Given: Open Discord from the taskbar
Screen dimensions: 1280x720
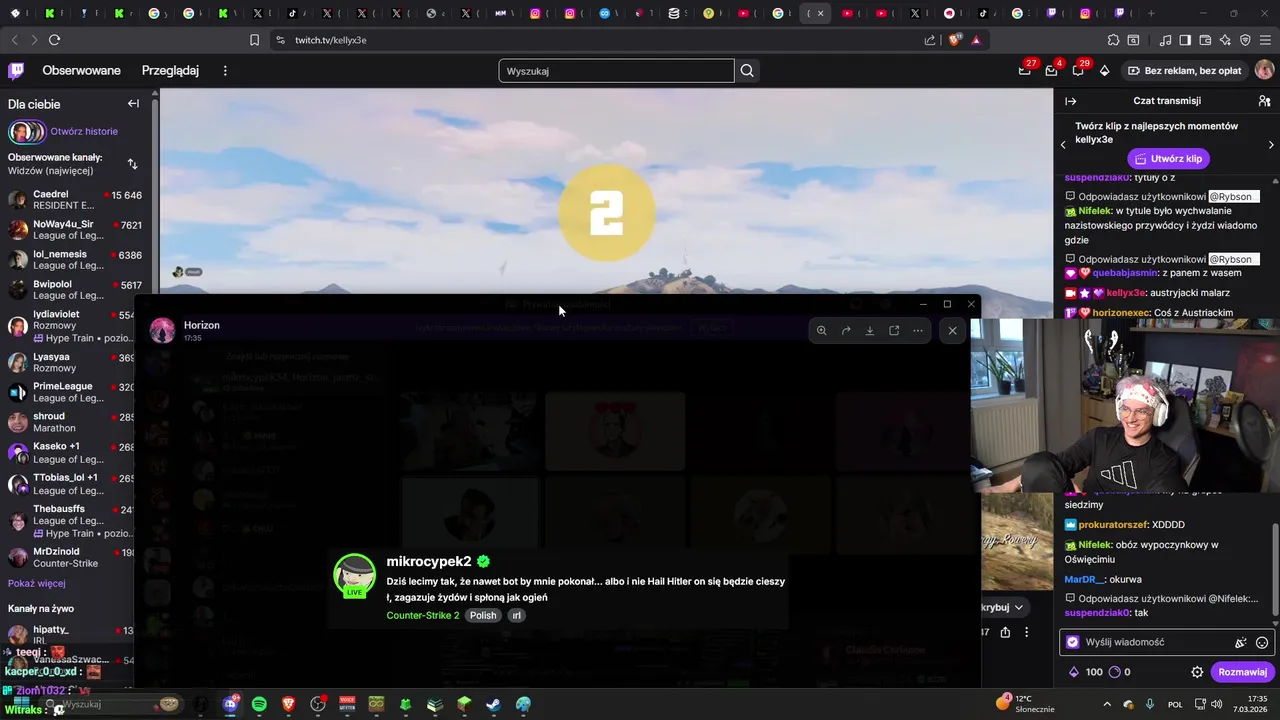Looking at the screenshot, I should [230, 704].
